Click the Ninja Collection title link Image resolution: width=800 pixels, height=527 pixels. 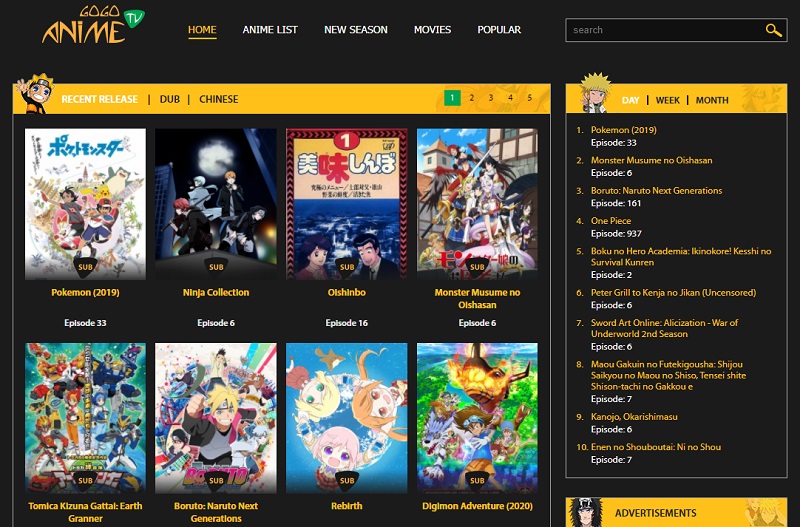(x=216, y=292)
